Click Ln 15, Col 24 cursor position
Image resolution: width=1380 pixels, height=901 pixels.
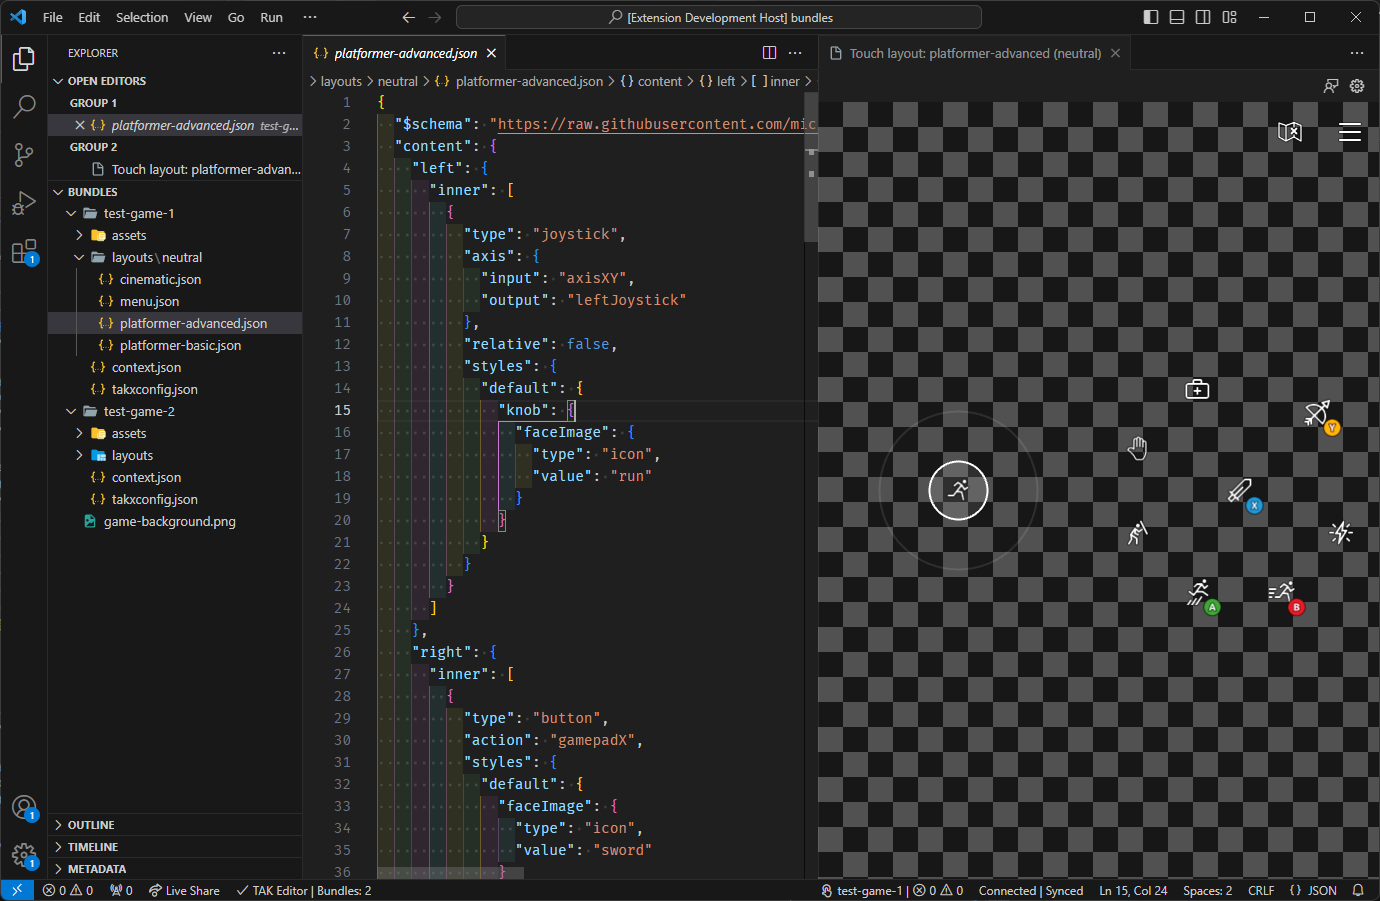pyautogui.click(x=1133, y=890)
